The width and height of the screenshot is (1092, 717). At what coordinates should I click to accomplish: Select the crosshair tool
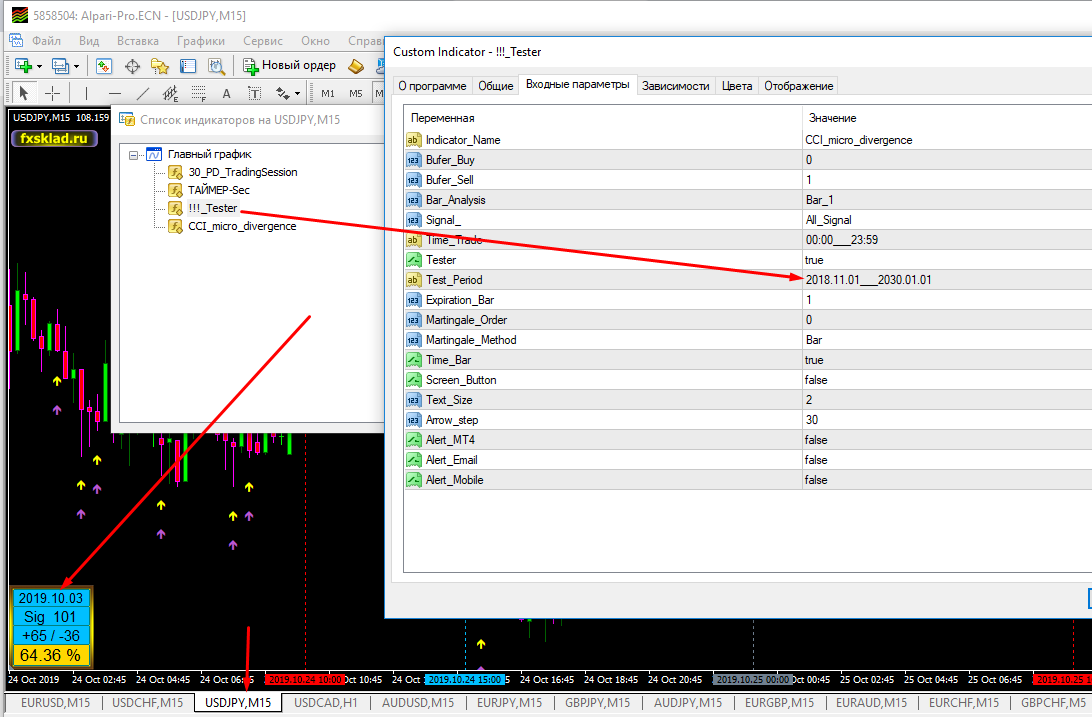[x=52, y=93]
